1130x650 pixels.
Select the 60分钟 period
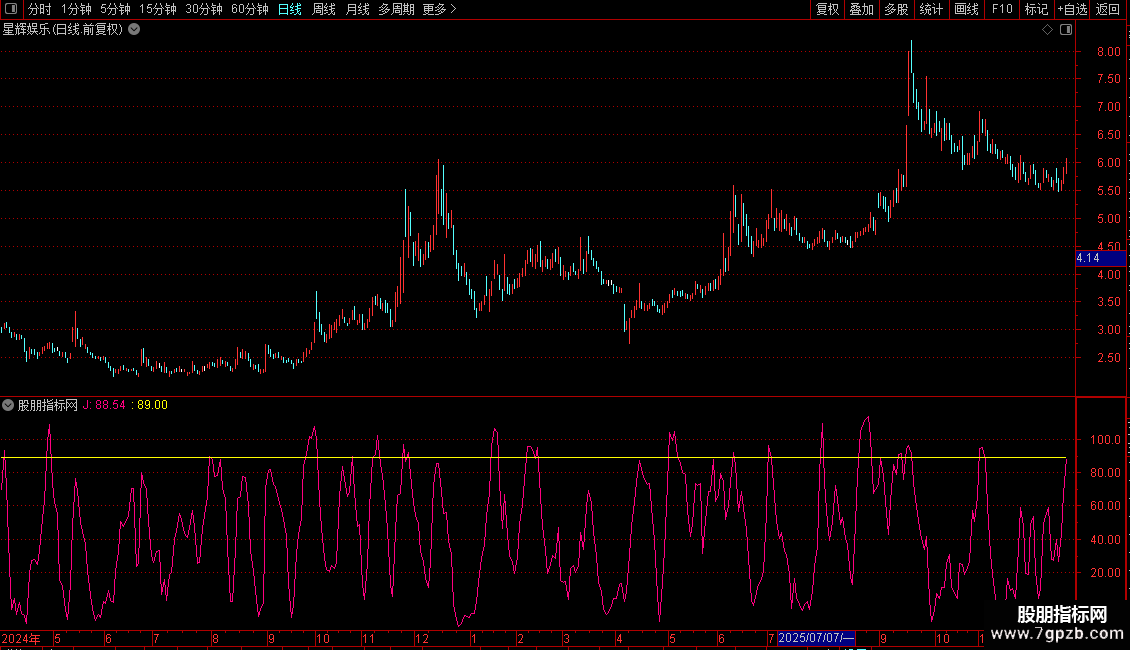pos(249,9)
